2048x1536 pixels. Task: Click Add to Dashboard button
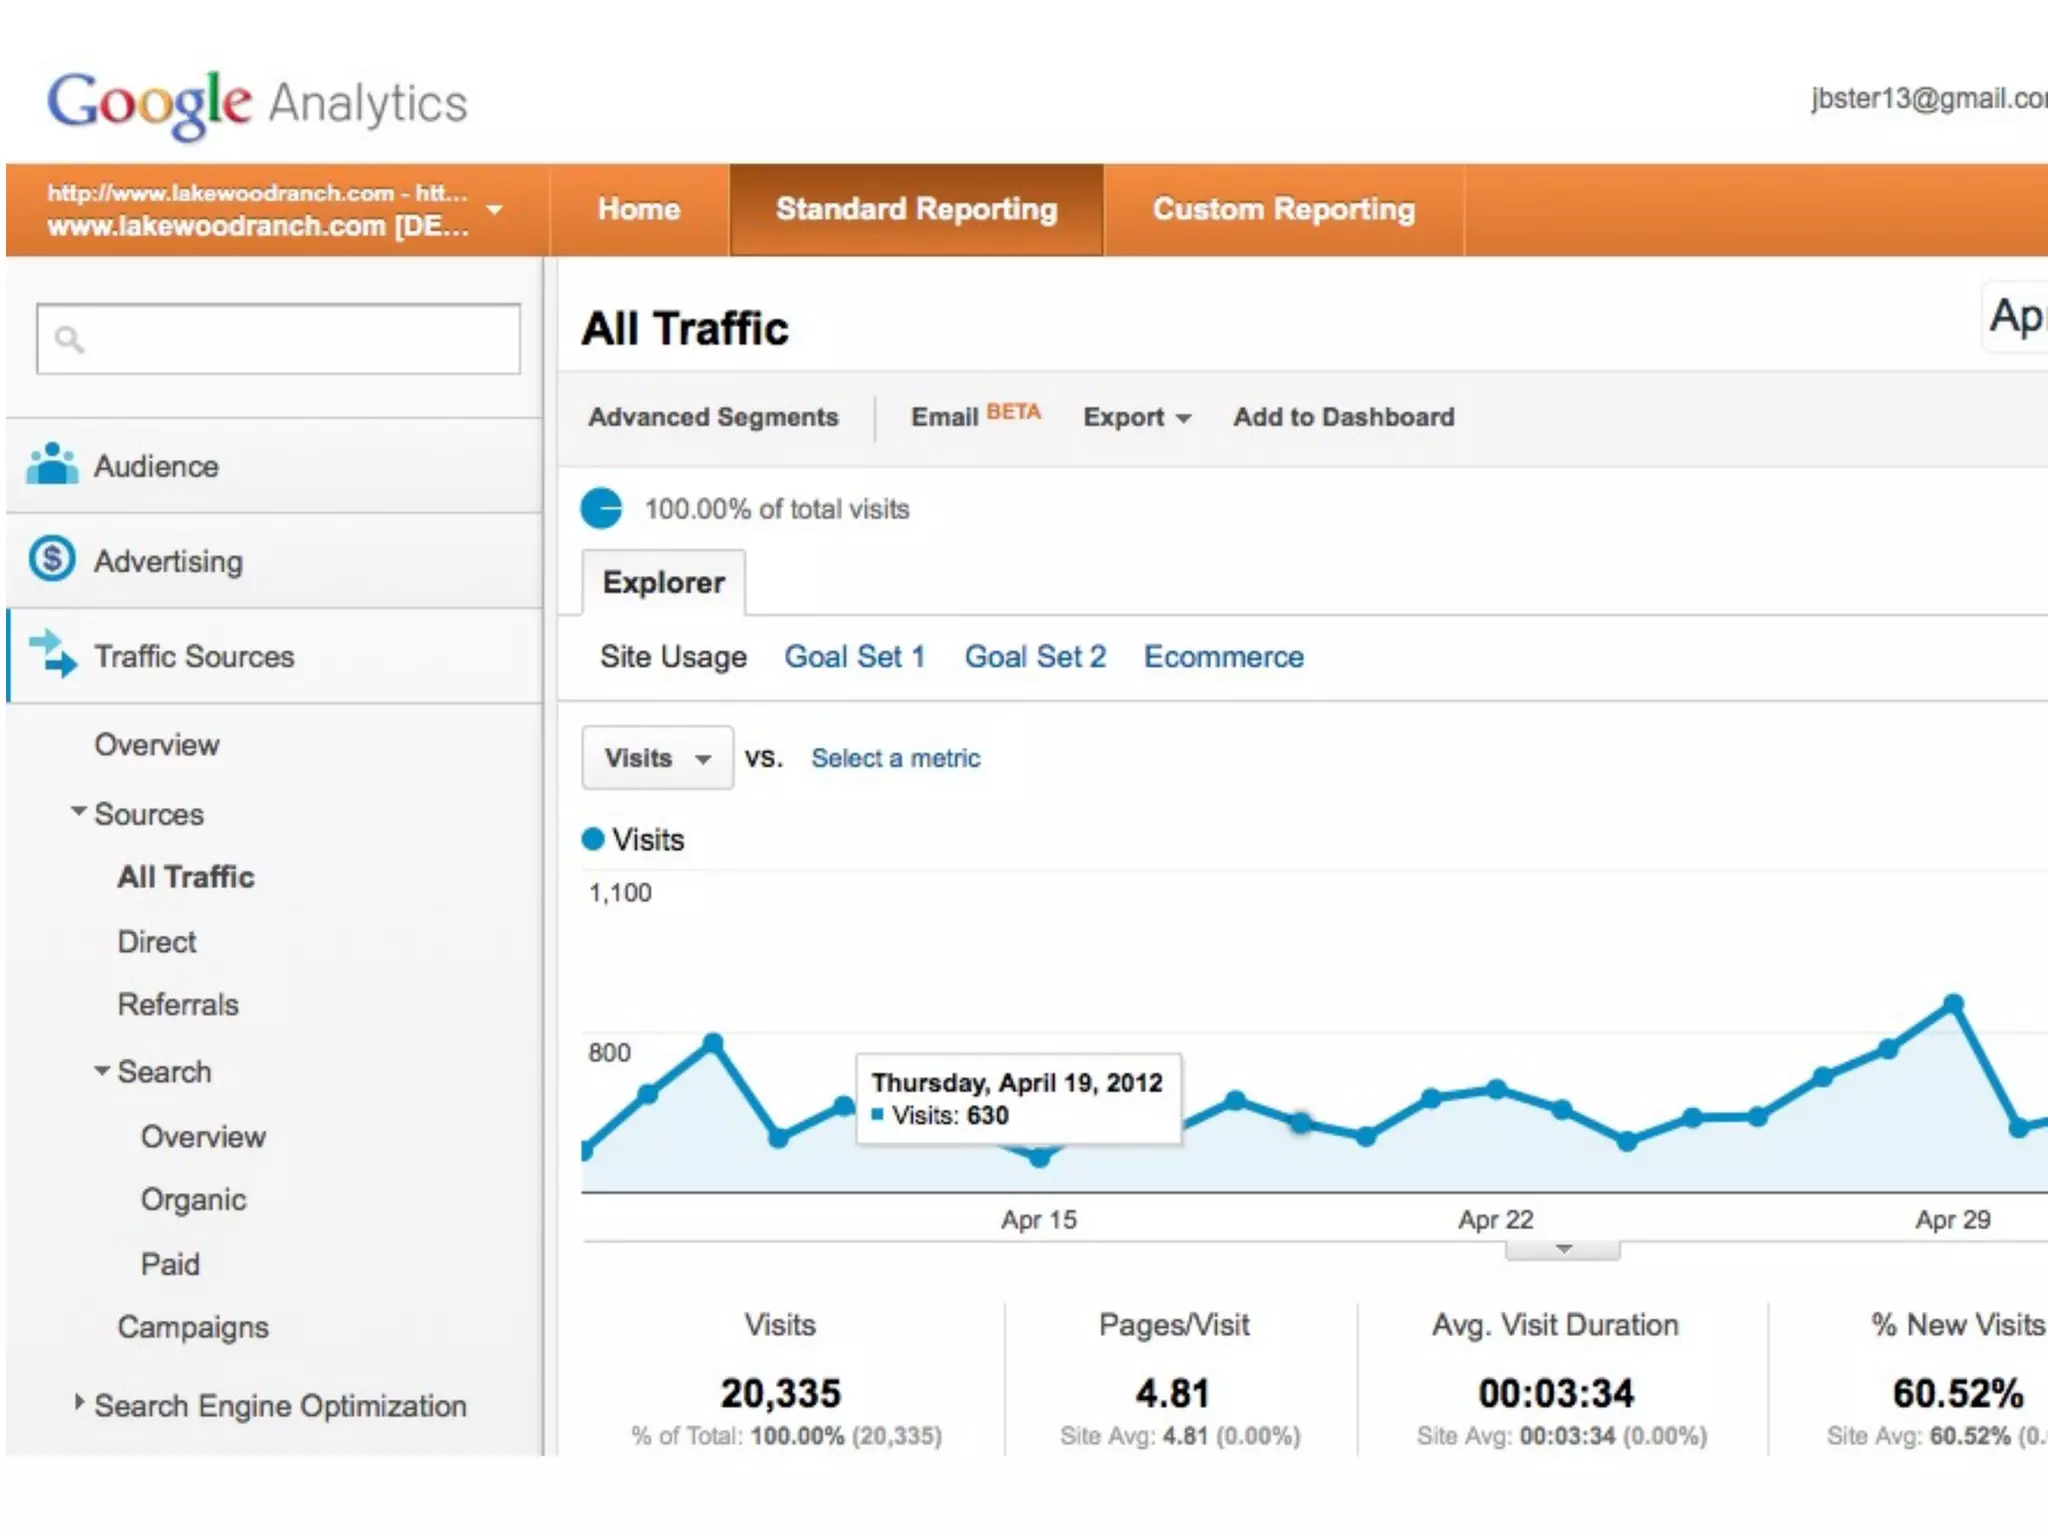click(x=1343, y=417)
